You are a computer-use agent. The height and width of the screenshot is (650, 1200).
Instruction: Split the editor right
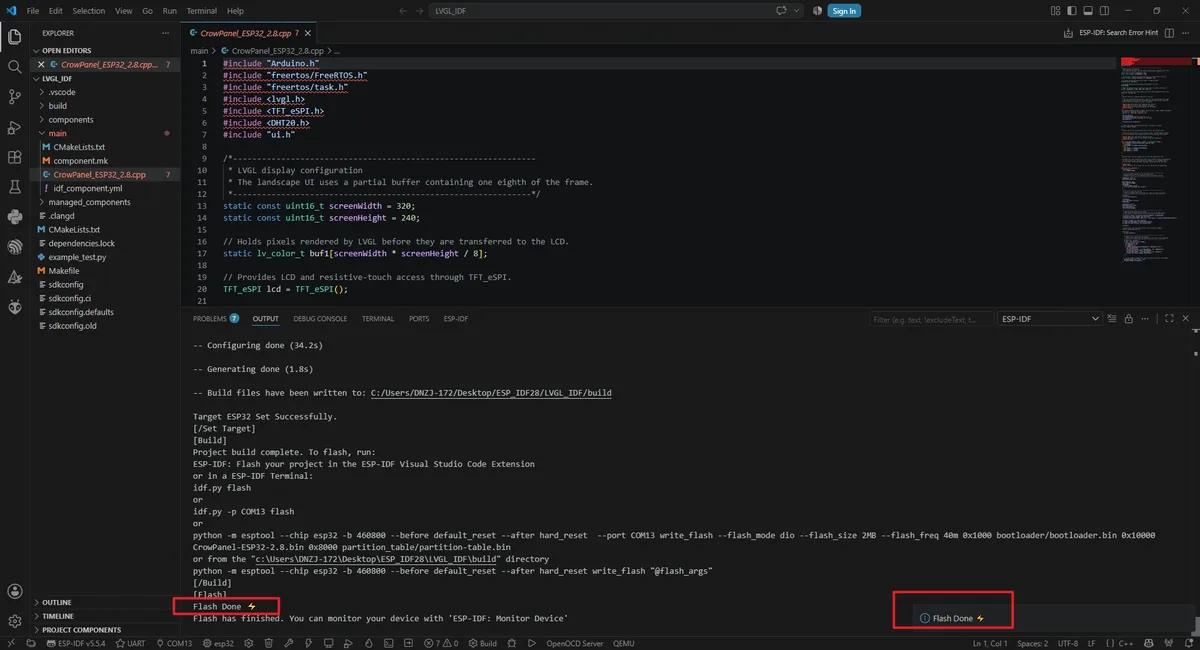1169,33
